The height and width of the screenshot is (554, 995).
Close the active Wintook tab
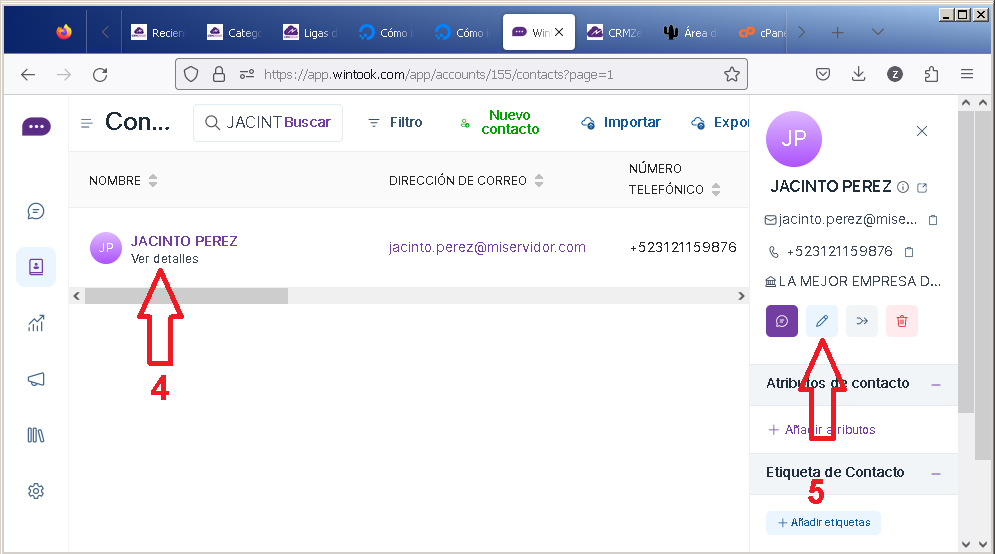pos(559,32)
